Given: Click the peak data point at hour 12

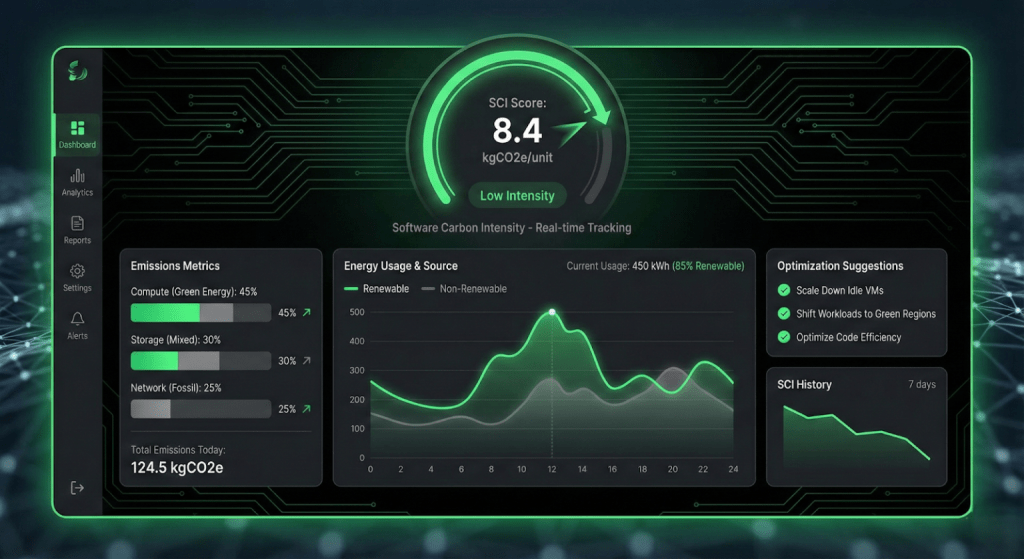Looking at the screenshot, I should coord(552,312).
